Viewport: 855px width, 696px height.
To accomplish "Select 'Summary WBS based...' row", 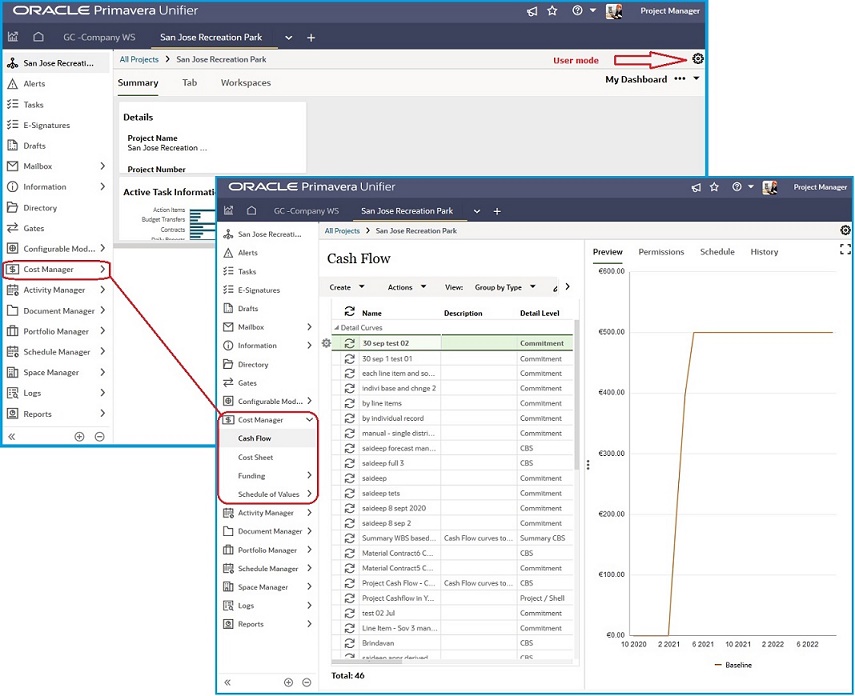I will 453,538.
